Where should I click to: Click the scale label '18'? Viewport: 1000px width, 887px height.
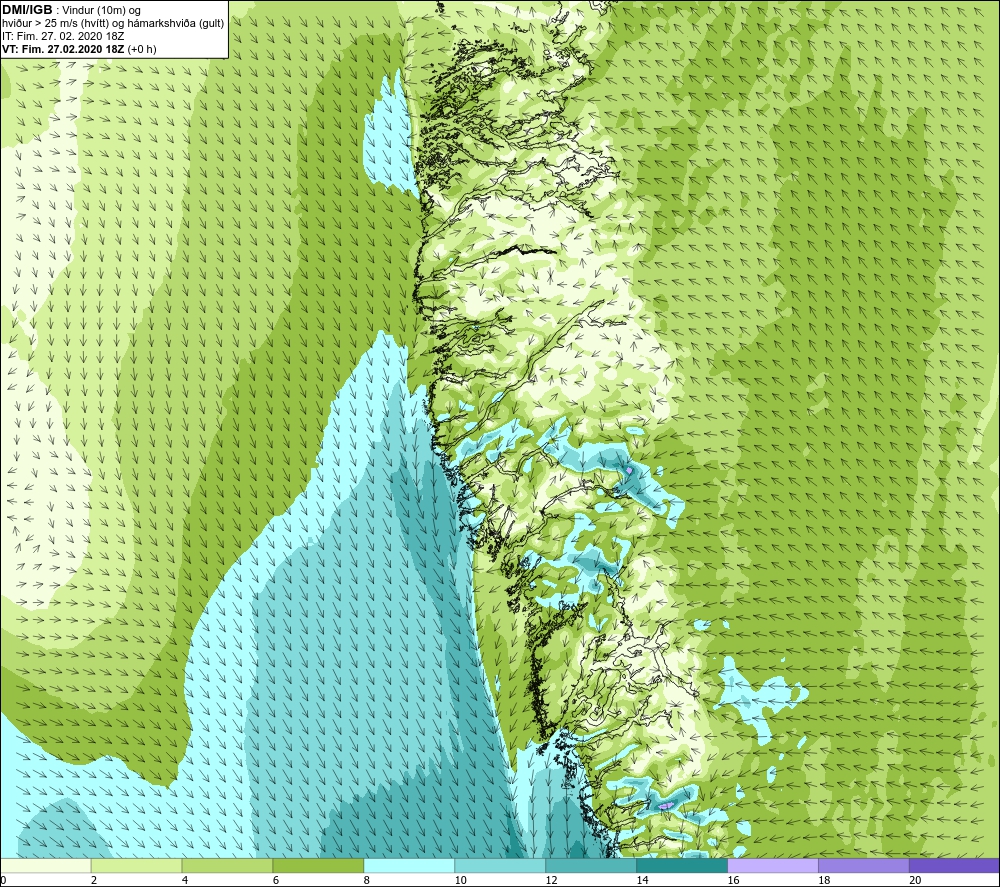pyautogui.click(x=824, y=880)
